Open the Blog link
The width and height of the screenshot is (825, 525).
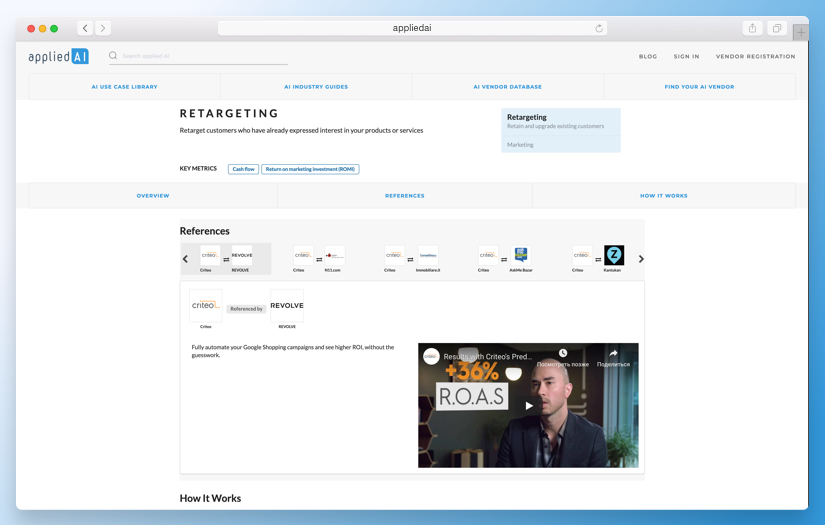point(648,56)
